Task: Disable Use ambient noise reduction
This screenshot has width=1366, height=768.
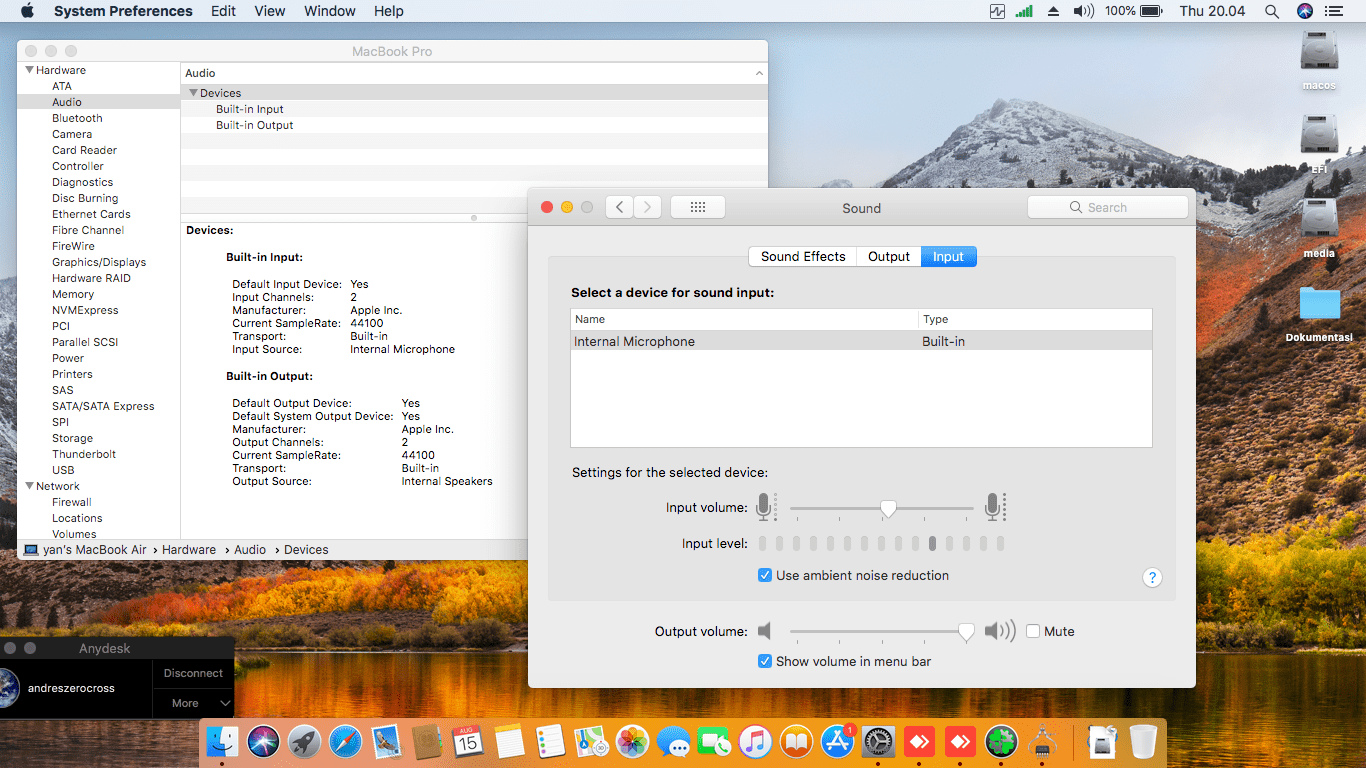Action: coord(765,576)
